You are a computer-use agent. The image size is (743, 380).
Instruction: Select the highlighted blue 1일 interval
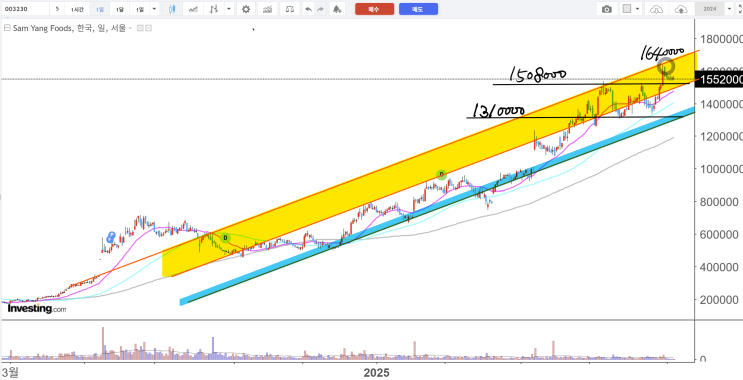100,9
